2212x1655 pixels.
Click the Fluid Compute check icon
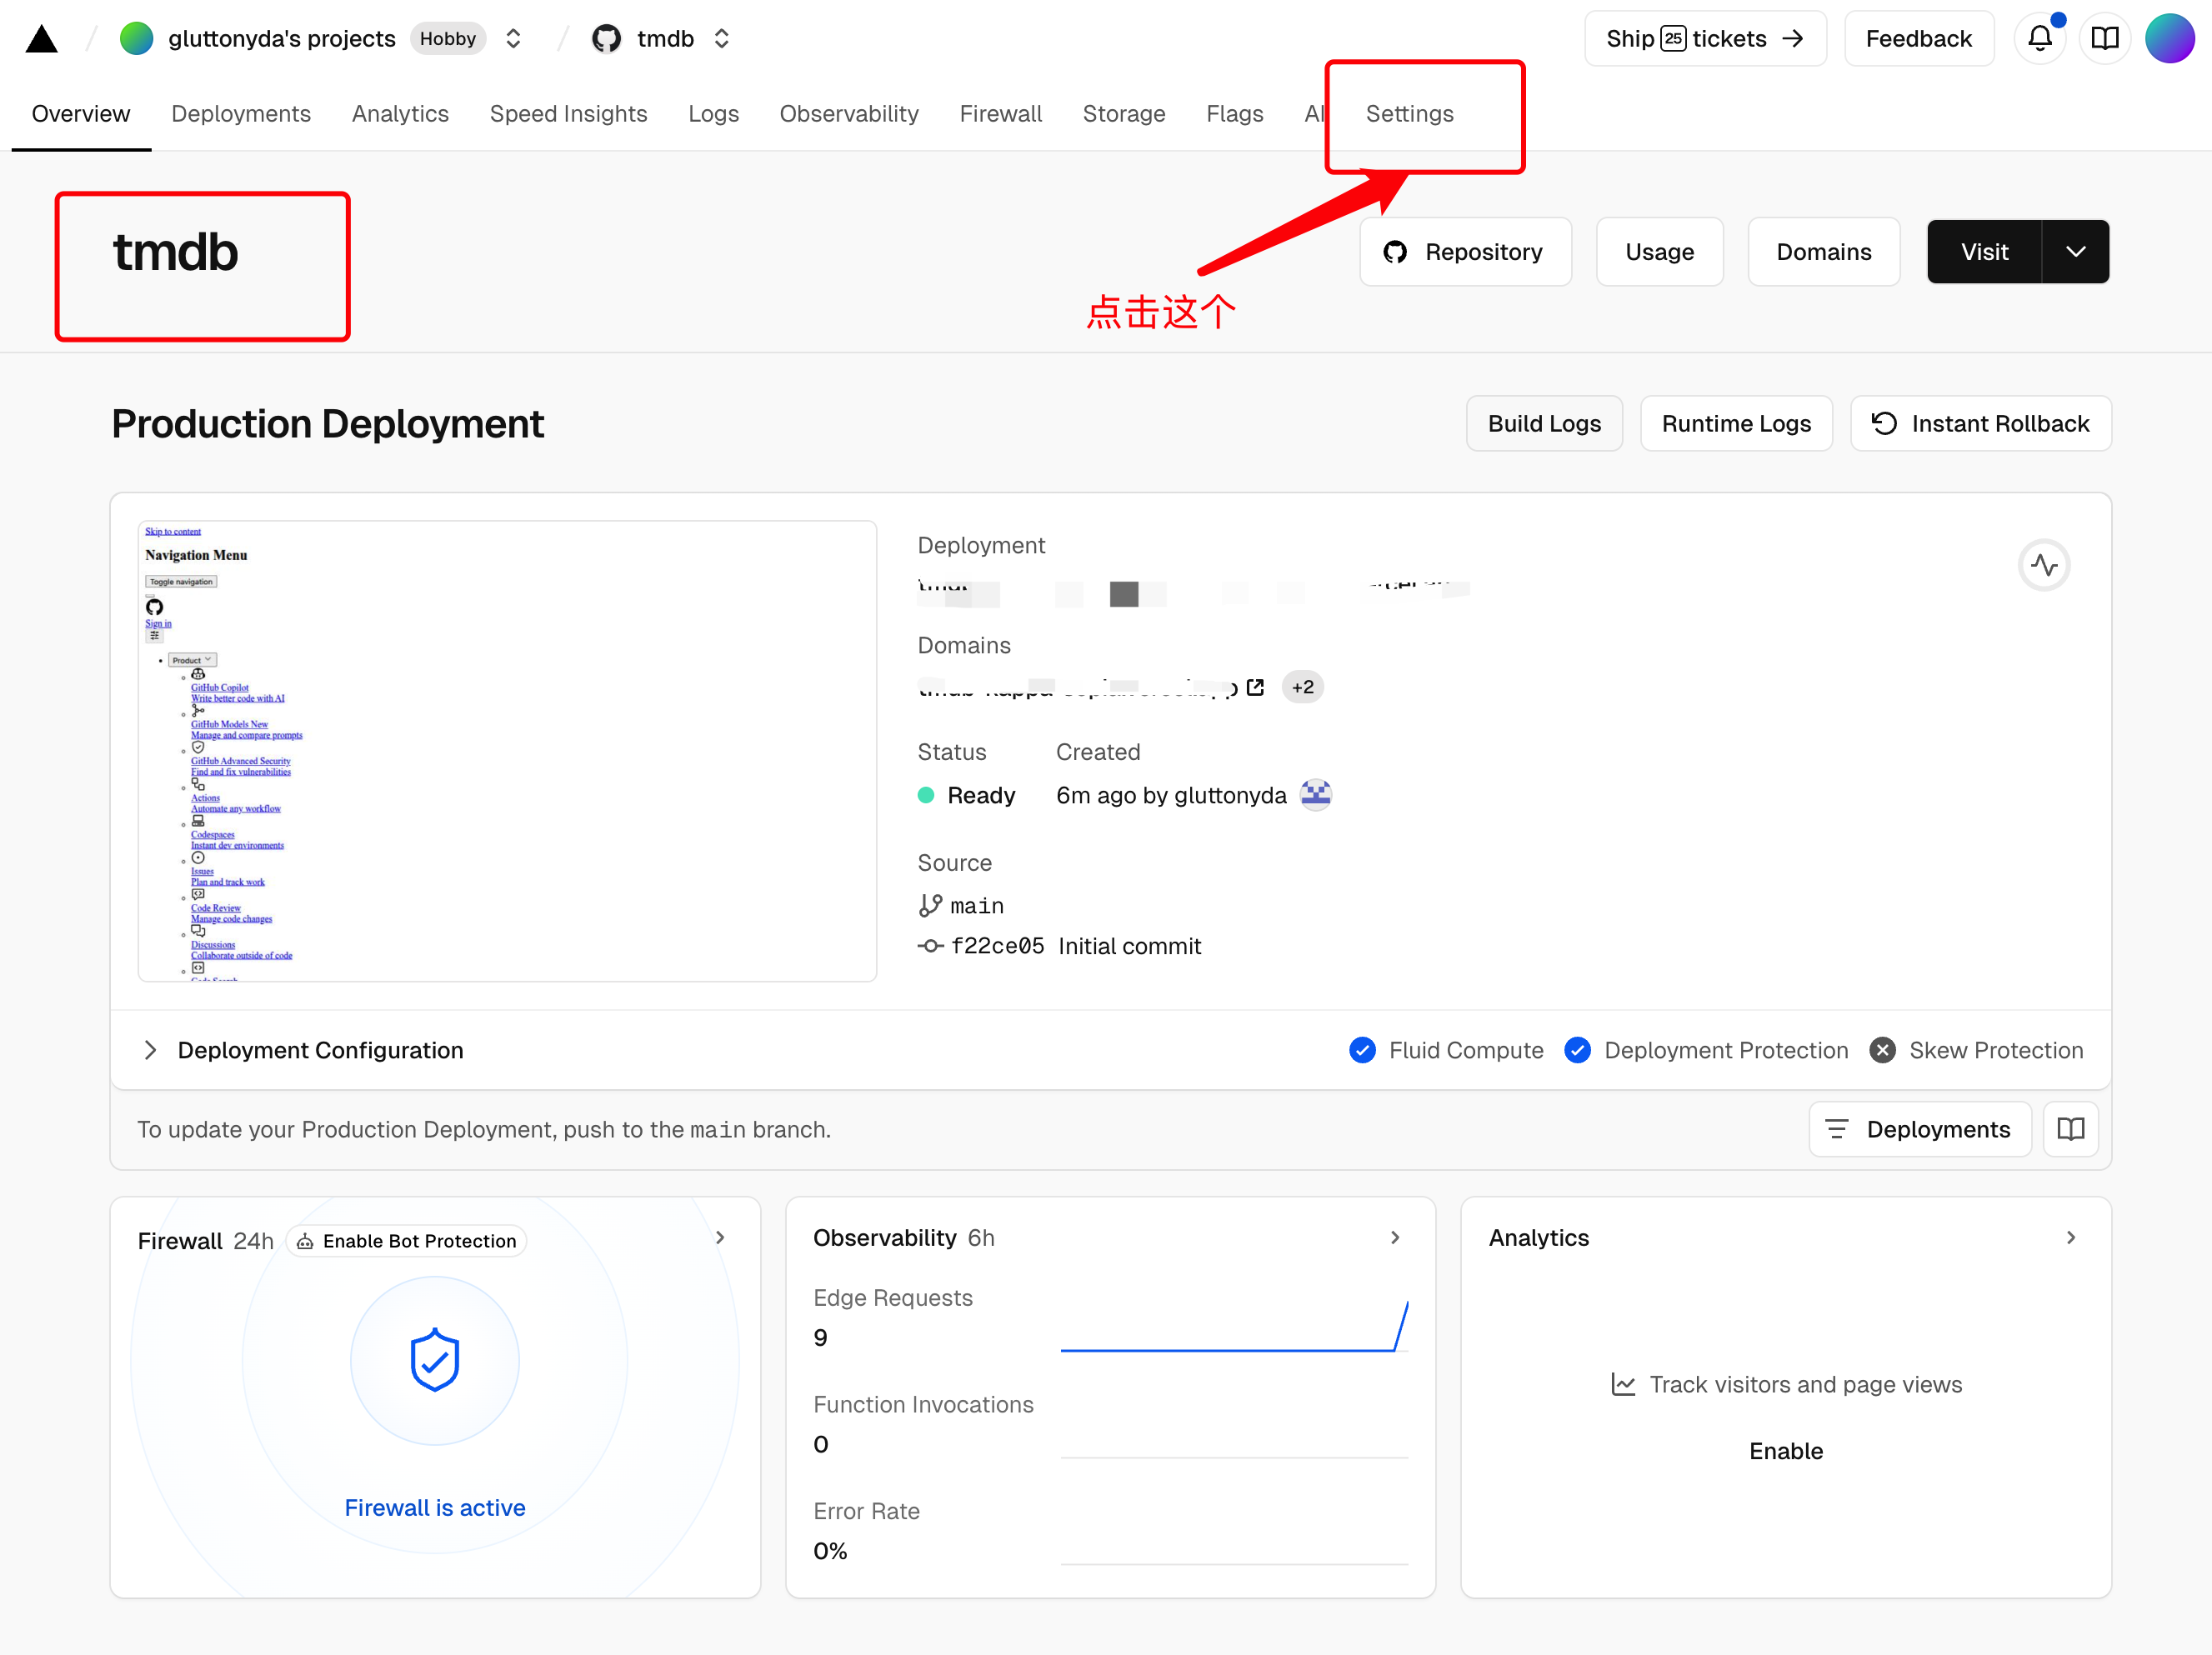click(1362, 1050)
